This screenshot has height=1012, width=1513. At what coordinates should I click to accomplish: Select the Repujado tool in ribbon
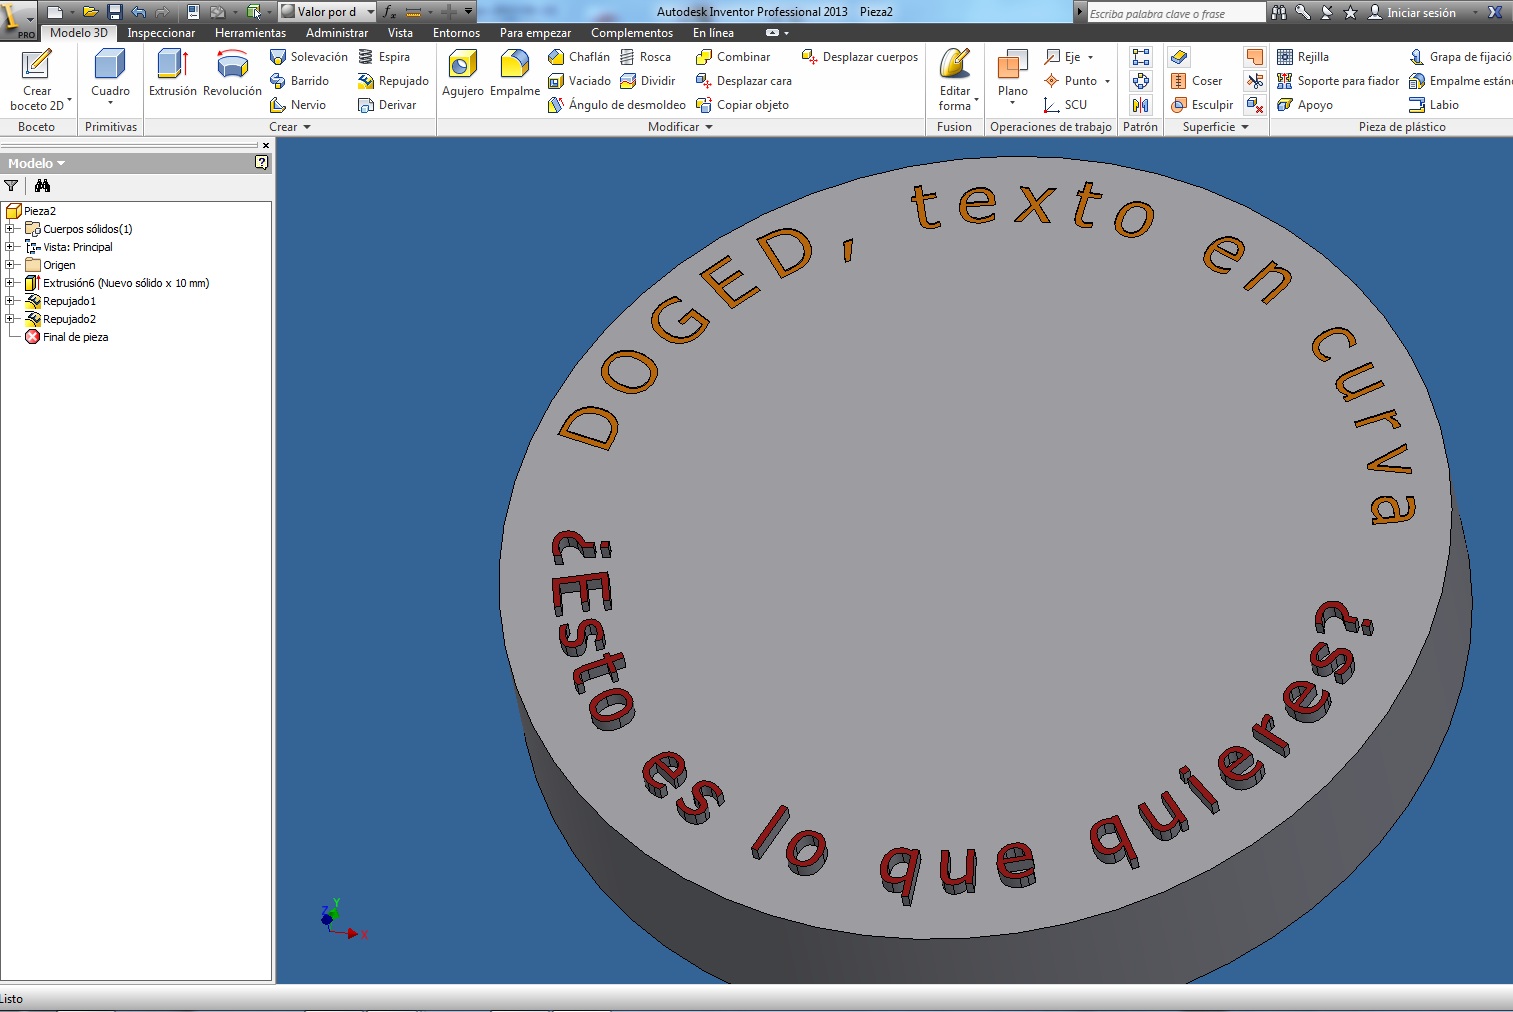[393, 81]
